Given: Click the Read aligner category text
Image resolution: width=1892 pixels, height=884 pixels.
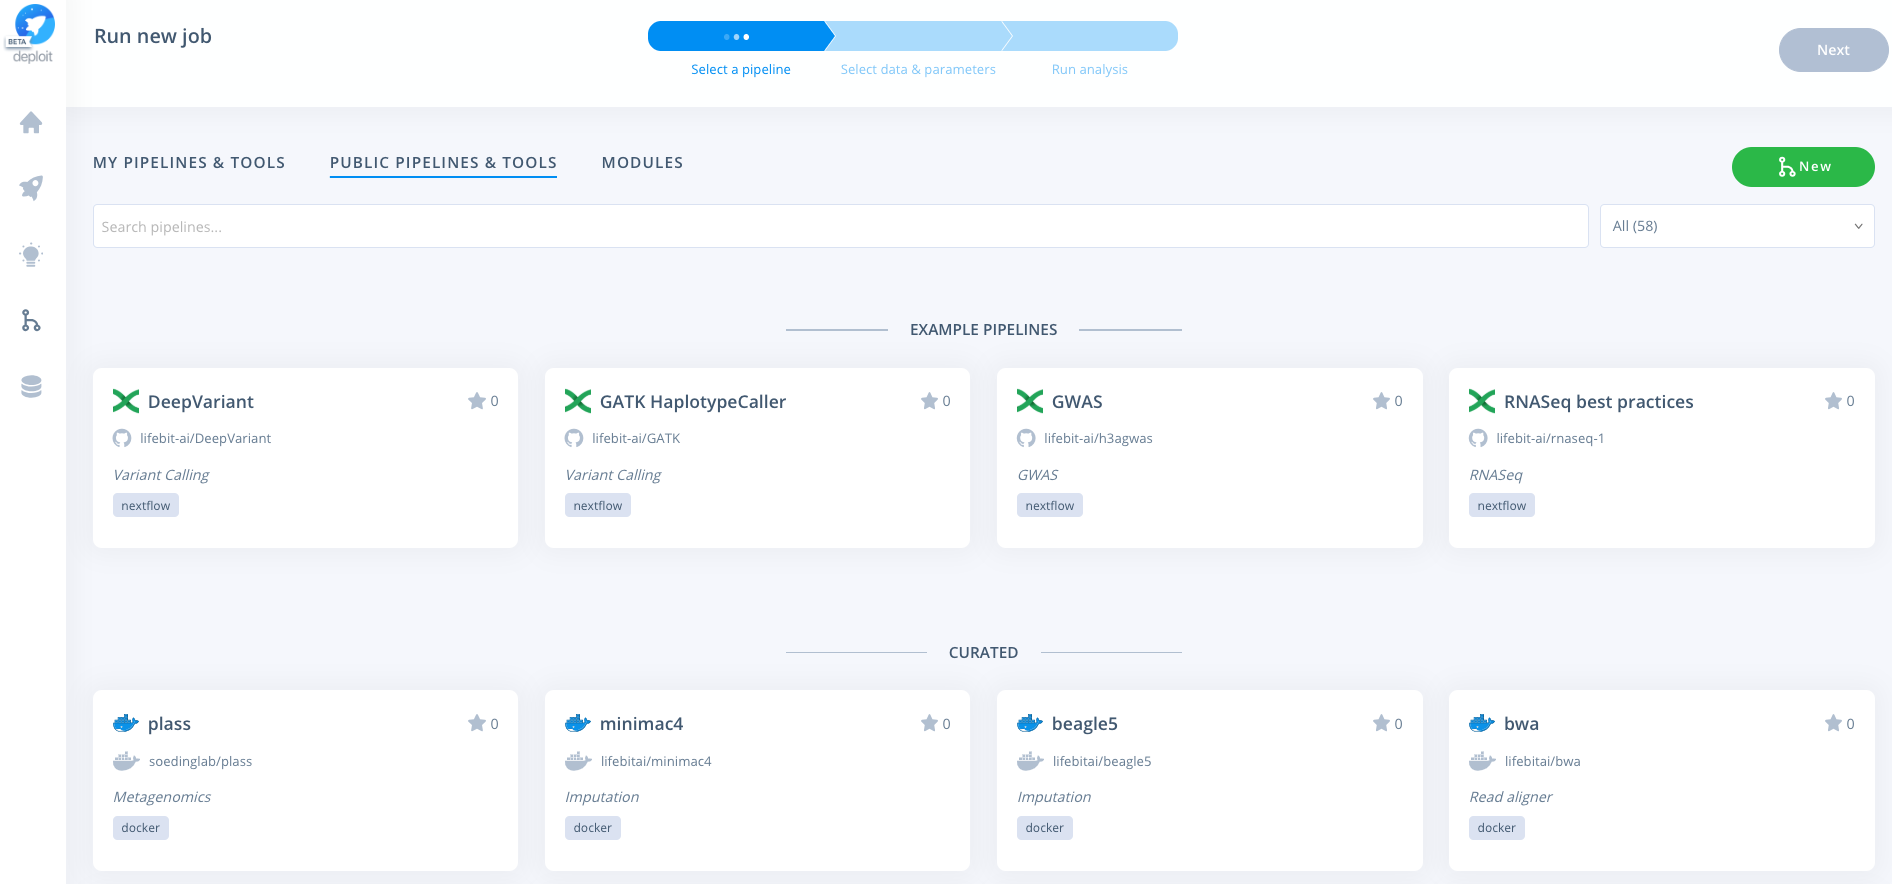Looking at the screenshot, I should 1510,797.
